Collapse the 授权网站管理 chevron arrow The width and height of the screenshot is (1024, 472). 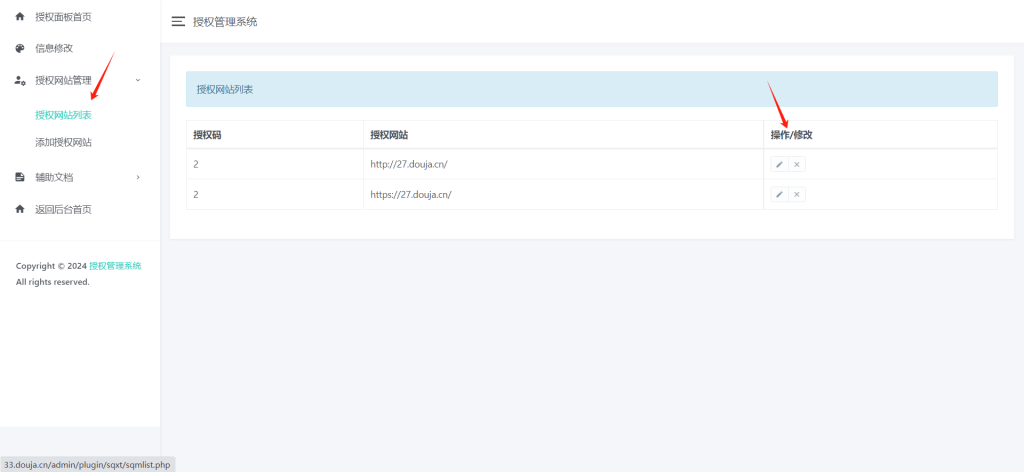click(138, 80)
